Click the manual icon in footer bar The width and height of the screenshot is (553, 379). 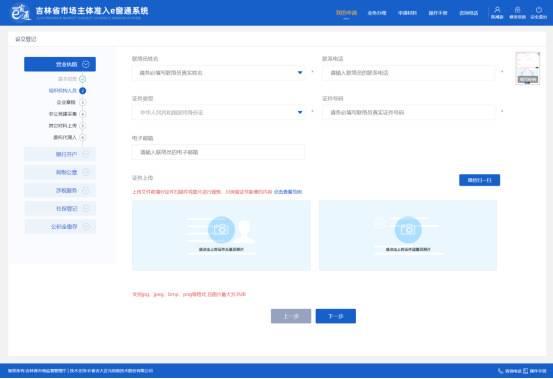tap(525, 371)
